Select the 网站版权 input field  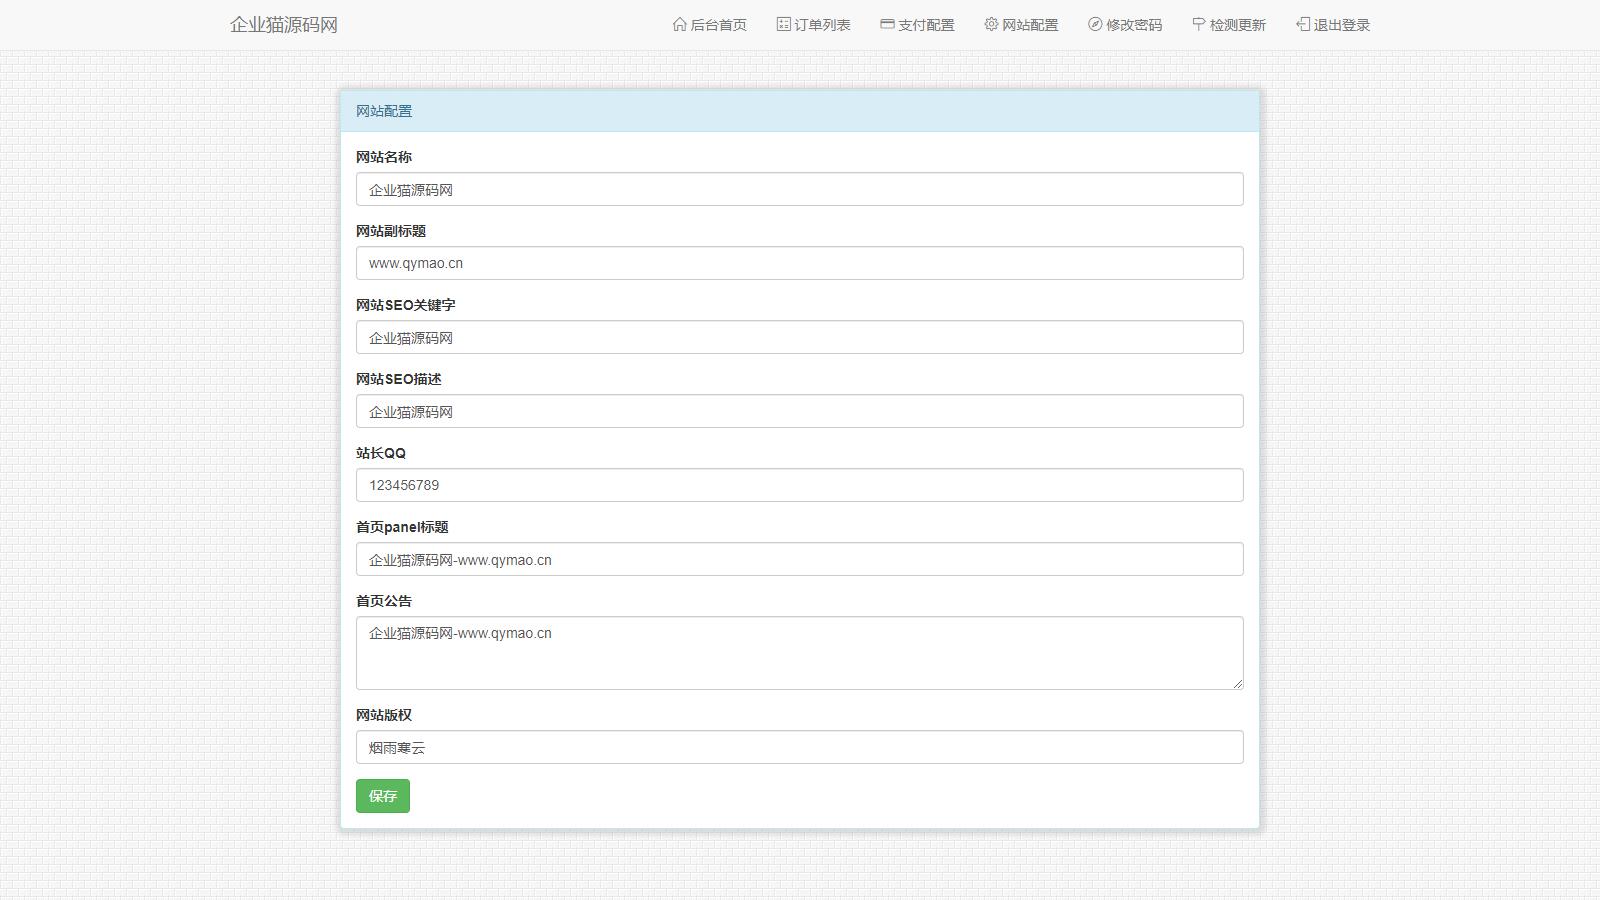[x=799, y=748]
